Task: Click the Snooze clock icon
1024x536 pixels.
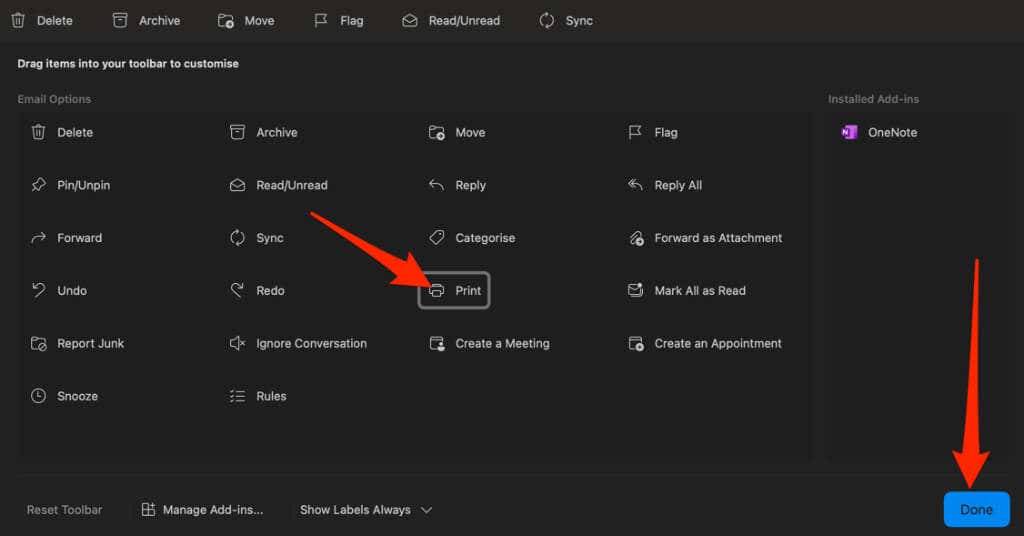Action: [38, 396]
